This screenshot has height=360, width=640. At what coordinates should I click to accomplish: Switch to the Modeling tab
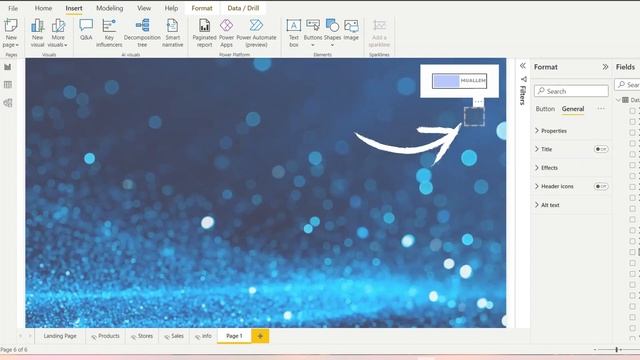[x=109, y=8]
